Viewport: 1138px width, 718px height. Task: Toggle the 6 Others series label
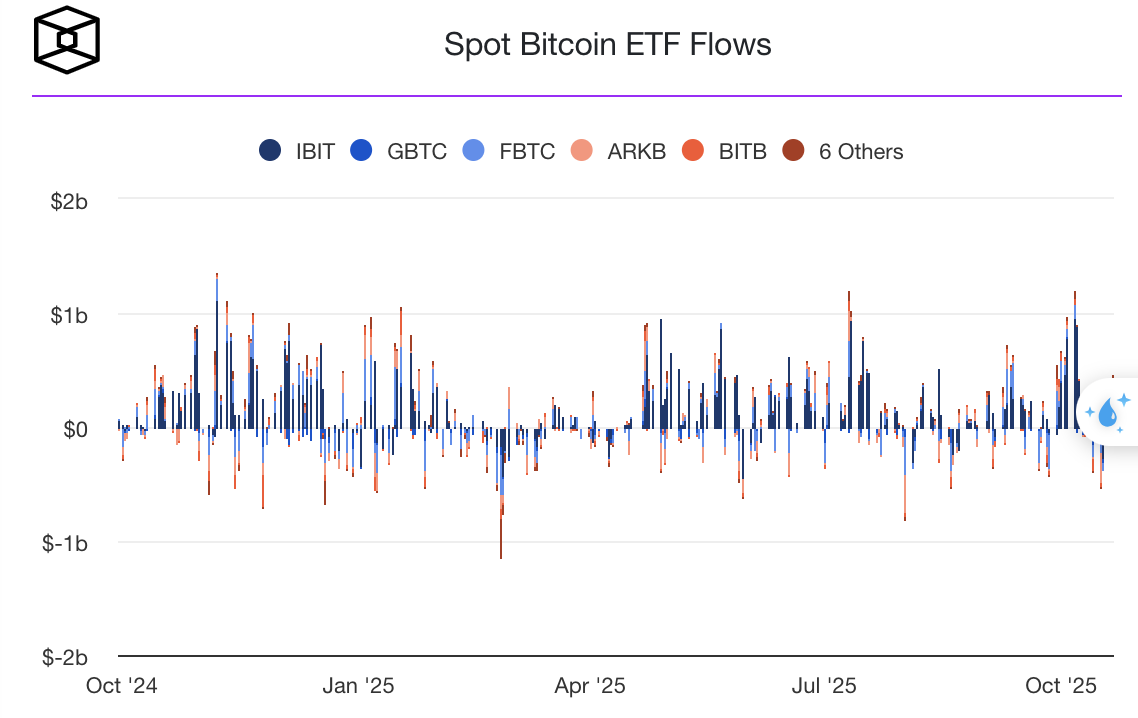pyautogui.click(x=860, y=152)
